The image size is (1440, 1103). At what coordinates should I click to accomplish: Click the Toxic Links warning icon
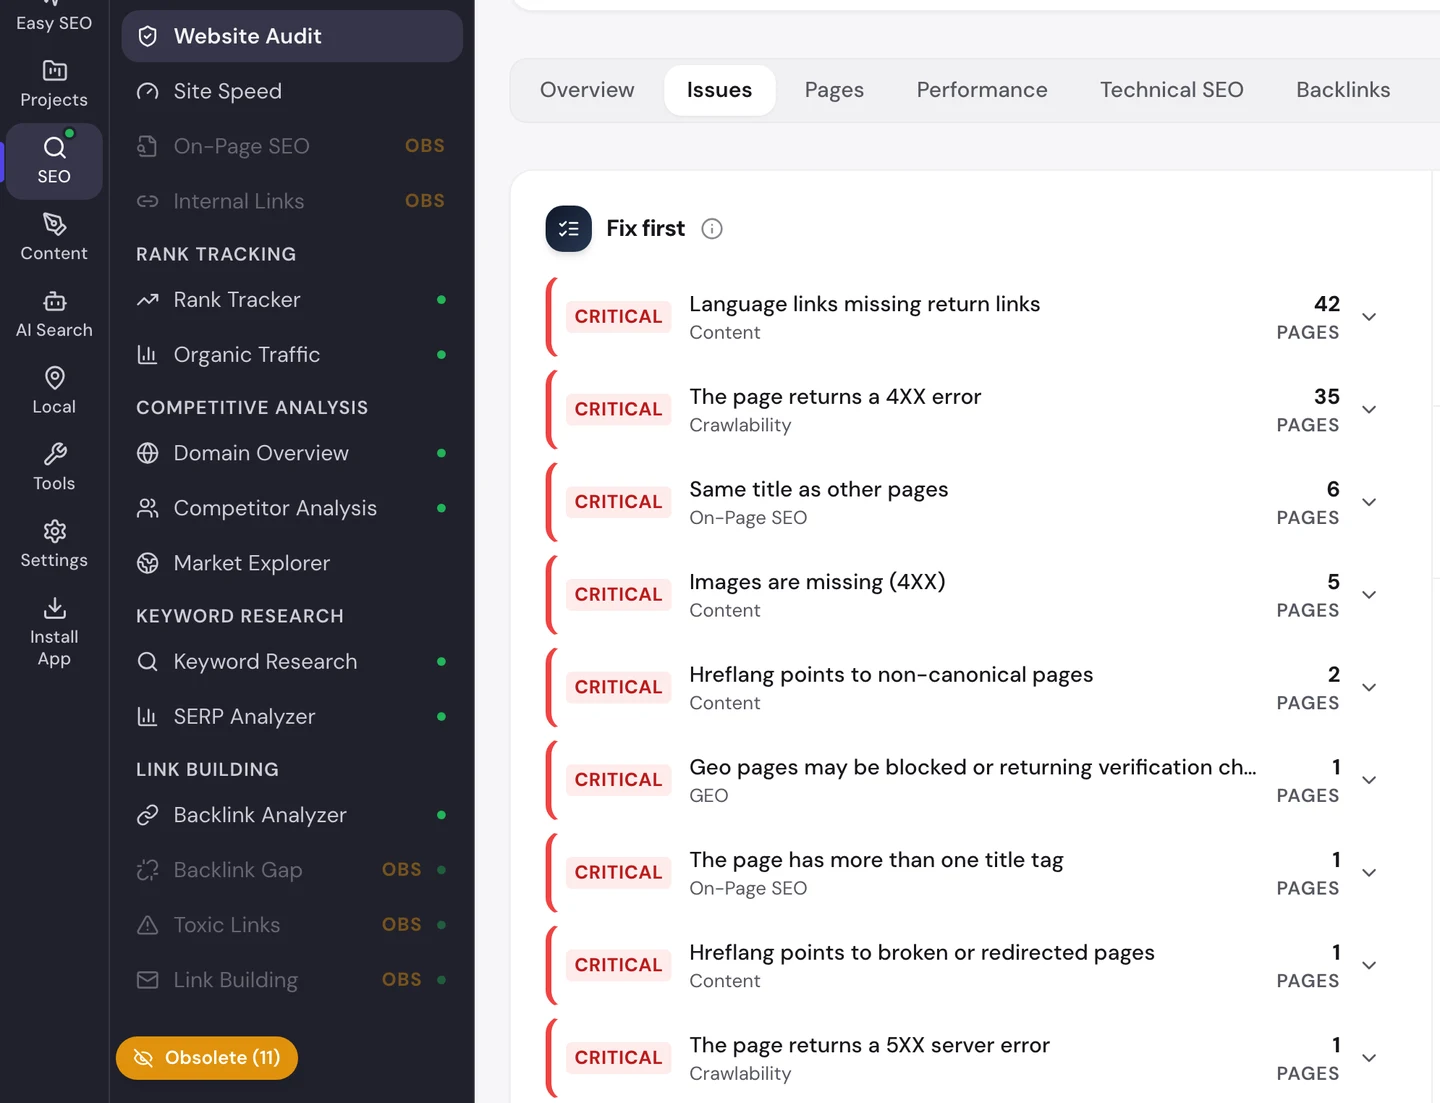[148, 925]
